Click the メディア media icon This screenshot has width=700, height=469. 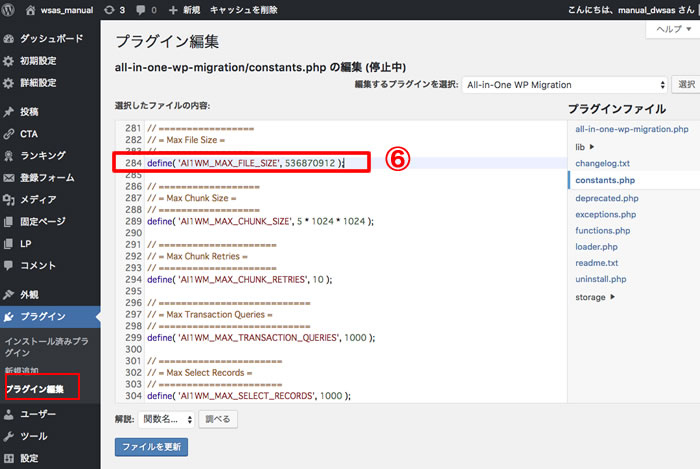pos(8,199)
